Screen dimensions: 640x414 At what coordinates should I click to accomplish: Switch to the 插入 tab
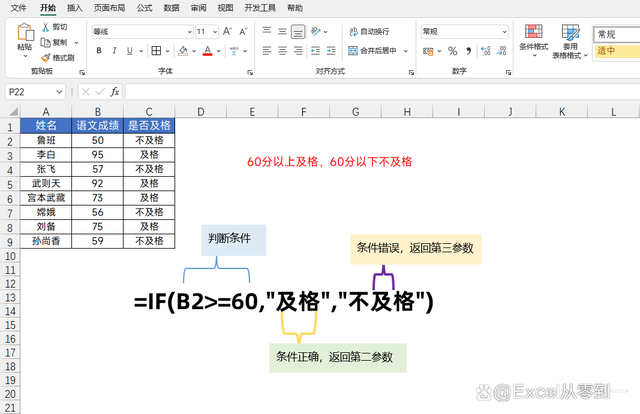pyautogui.click(x=74, y=8)
